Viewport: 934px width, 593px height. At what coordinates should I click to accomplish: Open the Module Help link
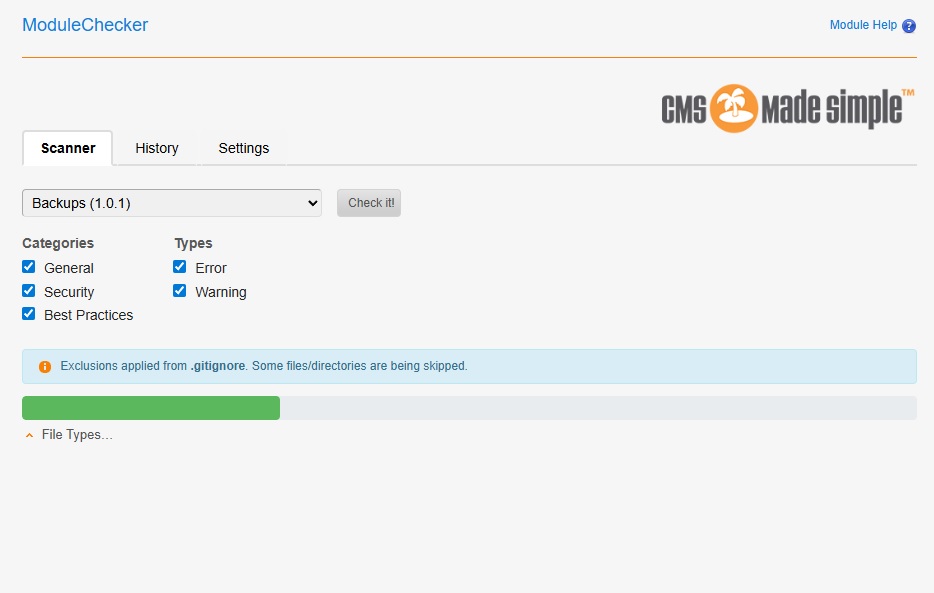pyautogui.click(x=863, y=25)
